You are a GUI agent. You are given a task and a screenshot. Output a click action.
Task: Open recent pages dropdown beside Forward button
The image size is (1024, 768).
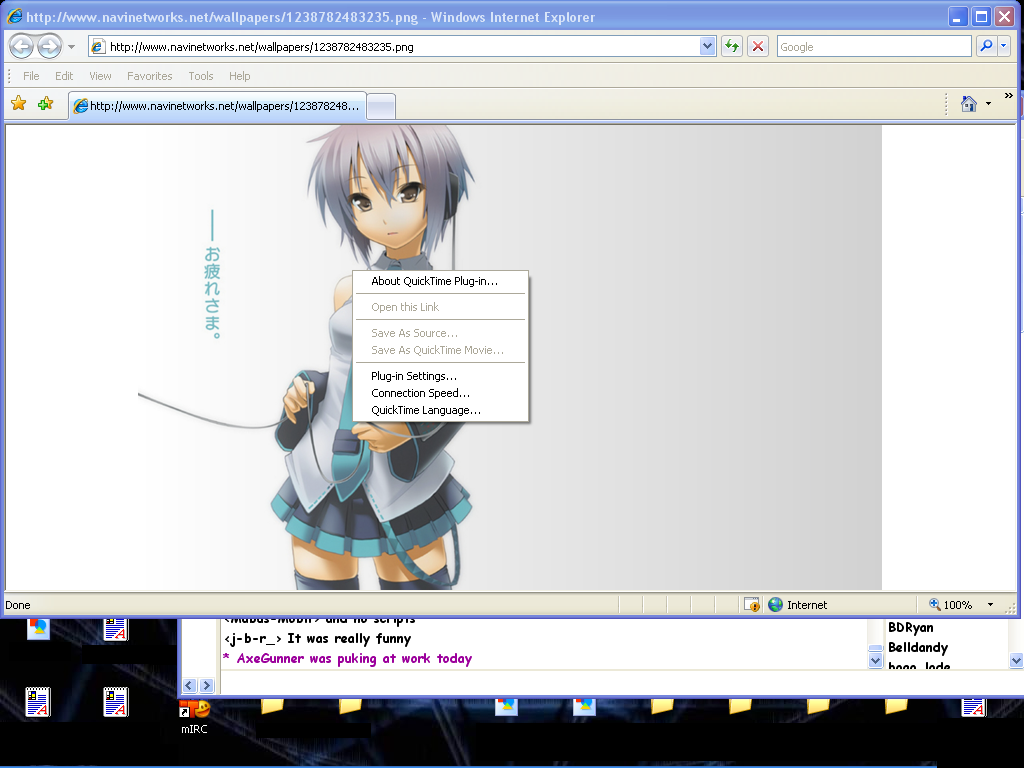pos(72,47)
